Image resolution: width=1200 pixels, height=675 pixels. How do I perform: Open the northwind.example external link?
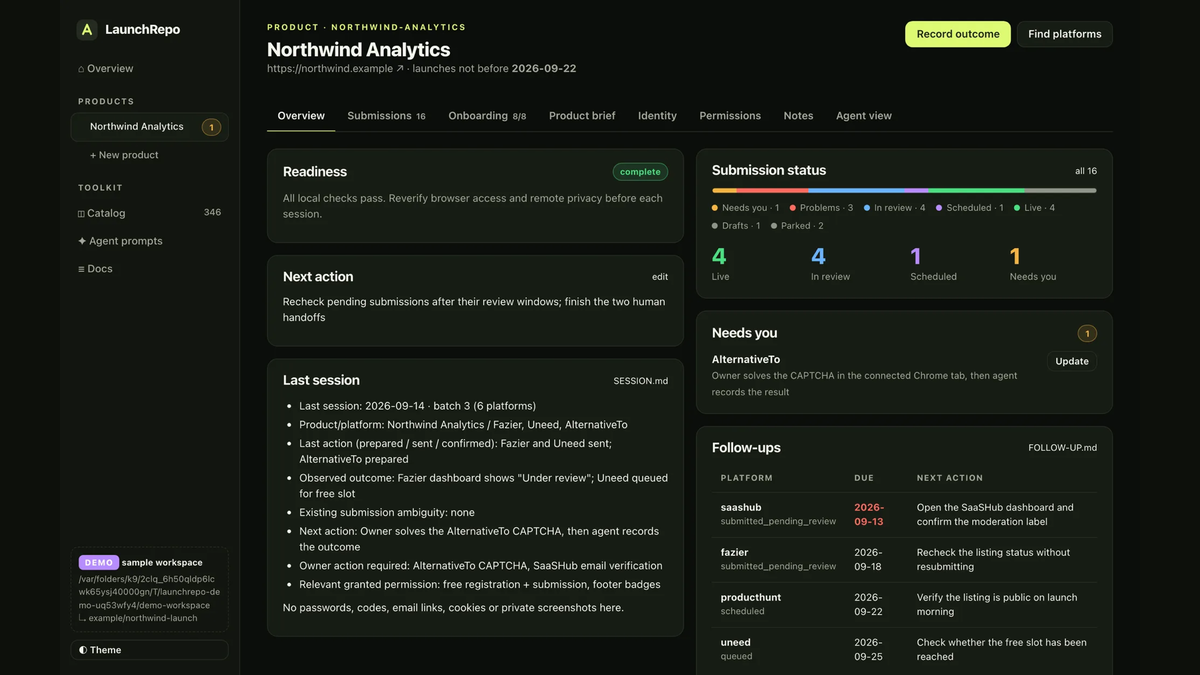click(x=335, y=69)
